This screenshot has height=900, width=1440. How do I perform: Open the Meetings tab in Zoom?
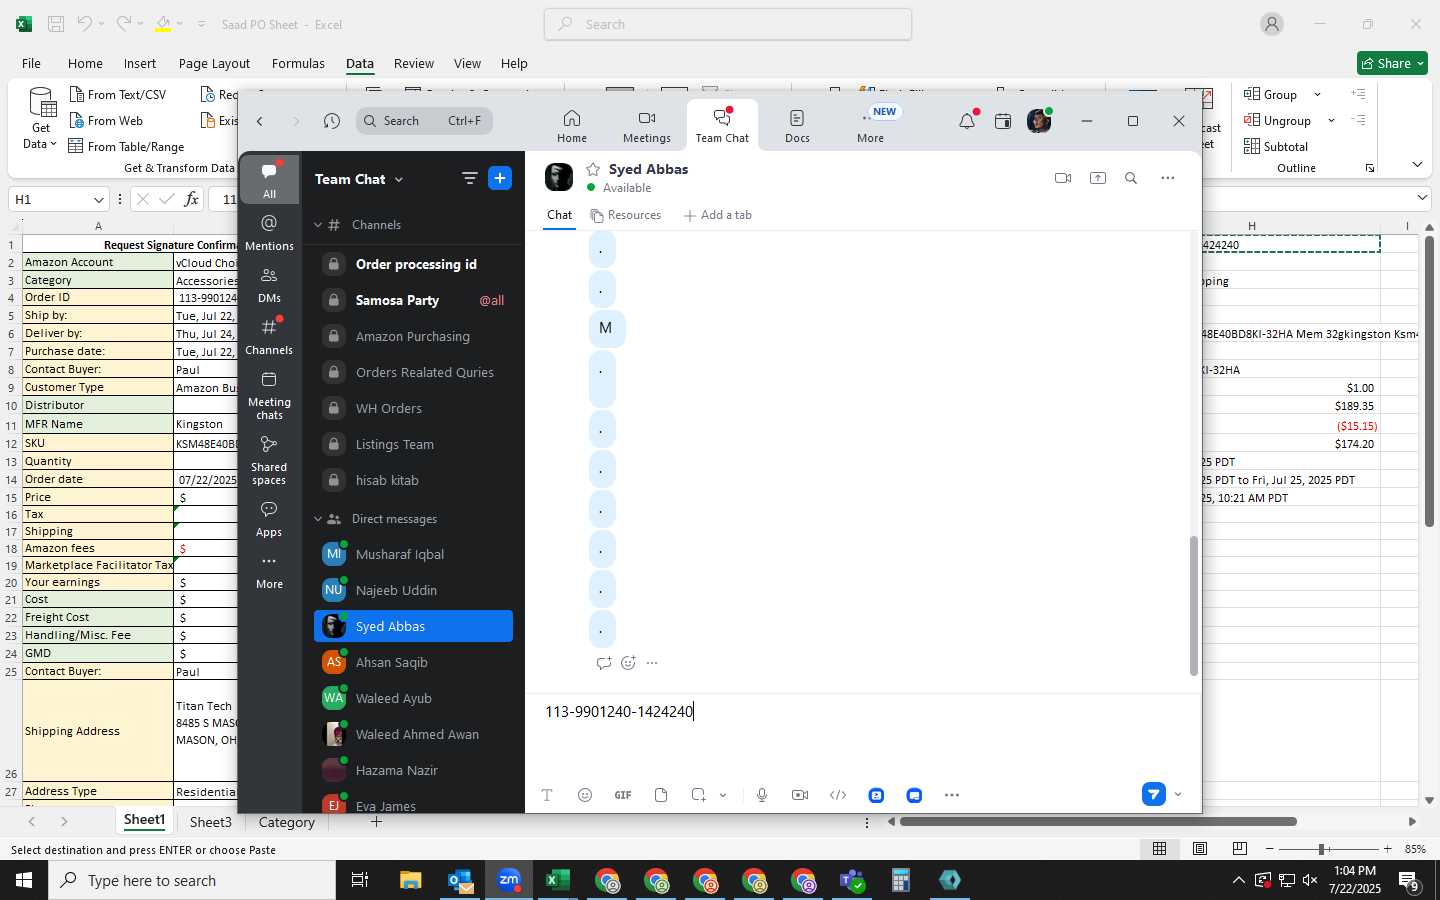click(x=647, y=126)
